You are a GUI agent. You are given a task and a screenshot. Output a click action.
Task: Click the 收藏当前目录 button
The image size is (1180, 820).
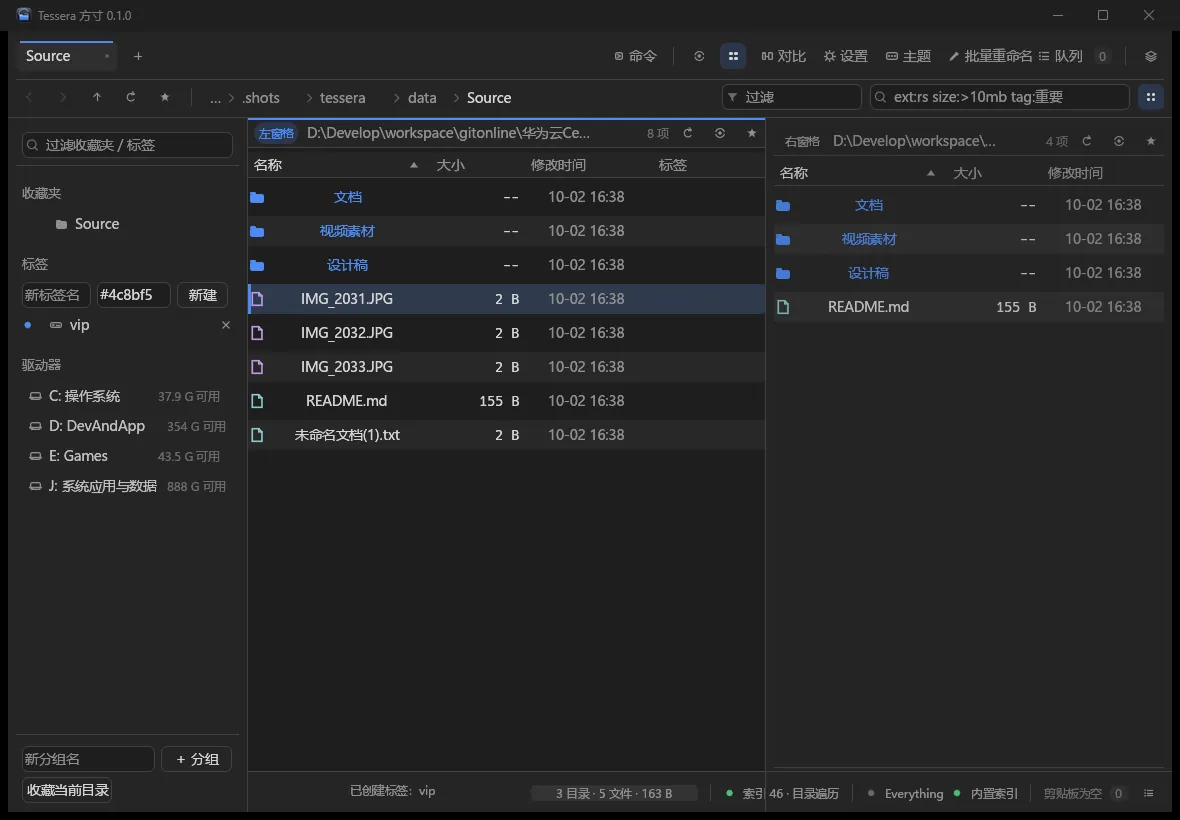click(x=68, y=790)
